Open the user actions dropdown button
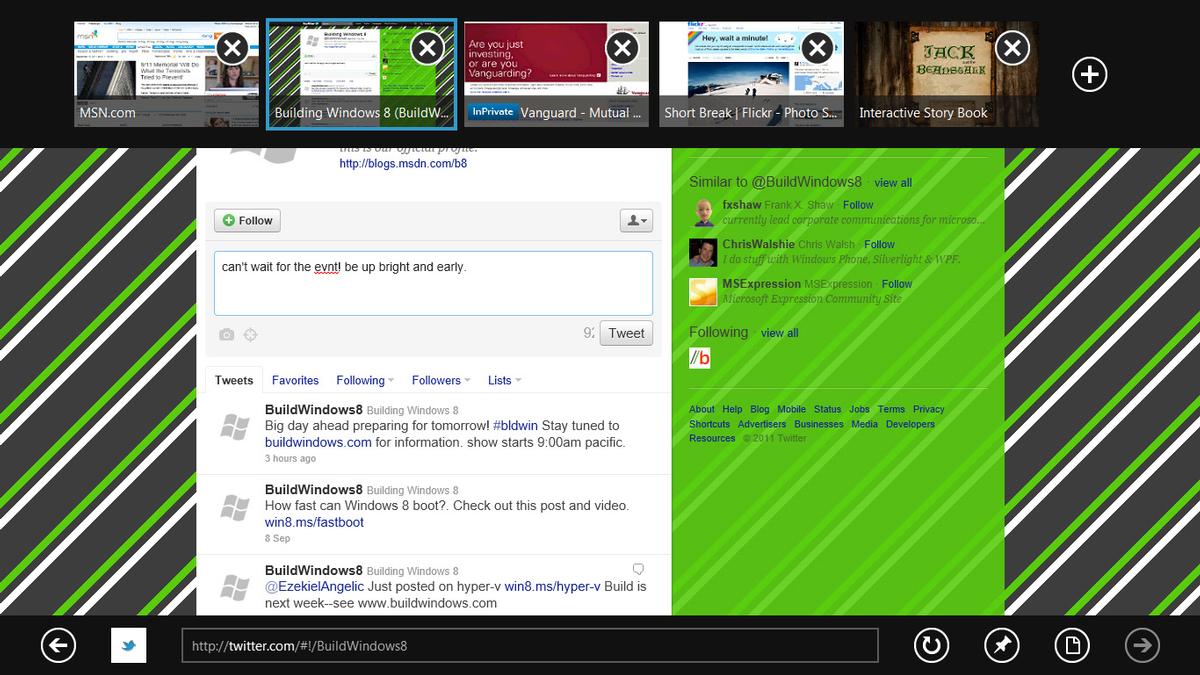This screenshot has width=1200, height=675. pos(636,220)
